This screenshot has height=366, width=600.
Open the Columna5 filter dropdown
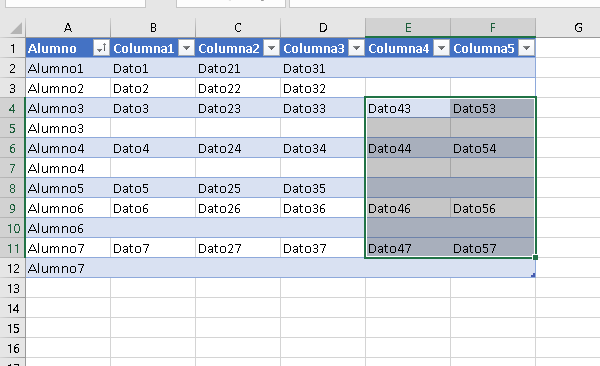[x=527, y=48]
